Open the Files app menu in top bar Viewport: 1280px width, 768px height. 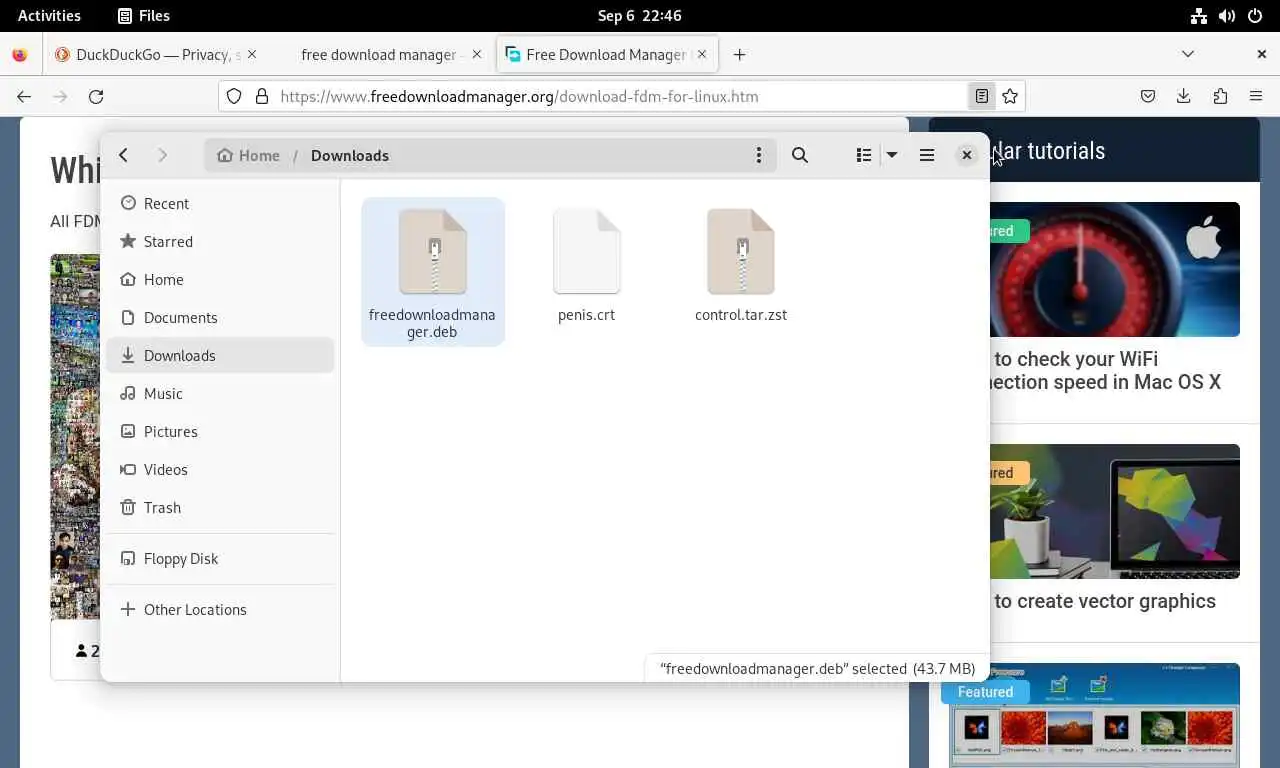coord(144,15)
